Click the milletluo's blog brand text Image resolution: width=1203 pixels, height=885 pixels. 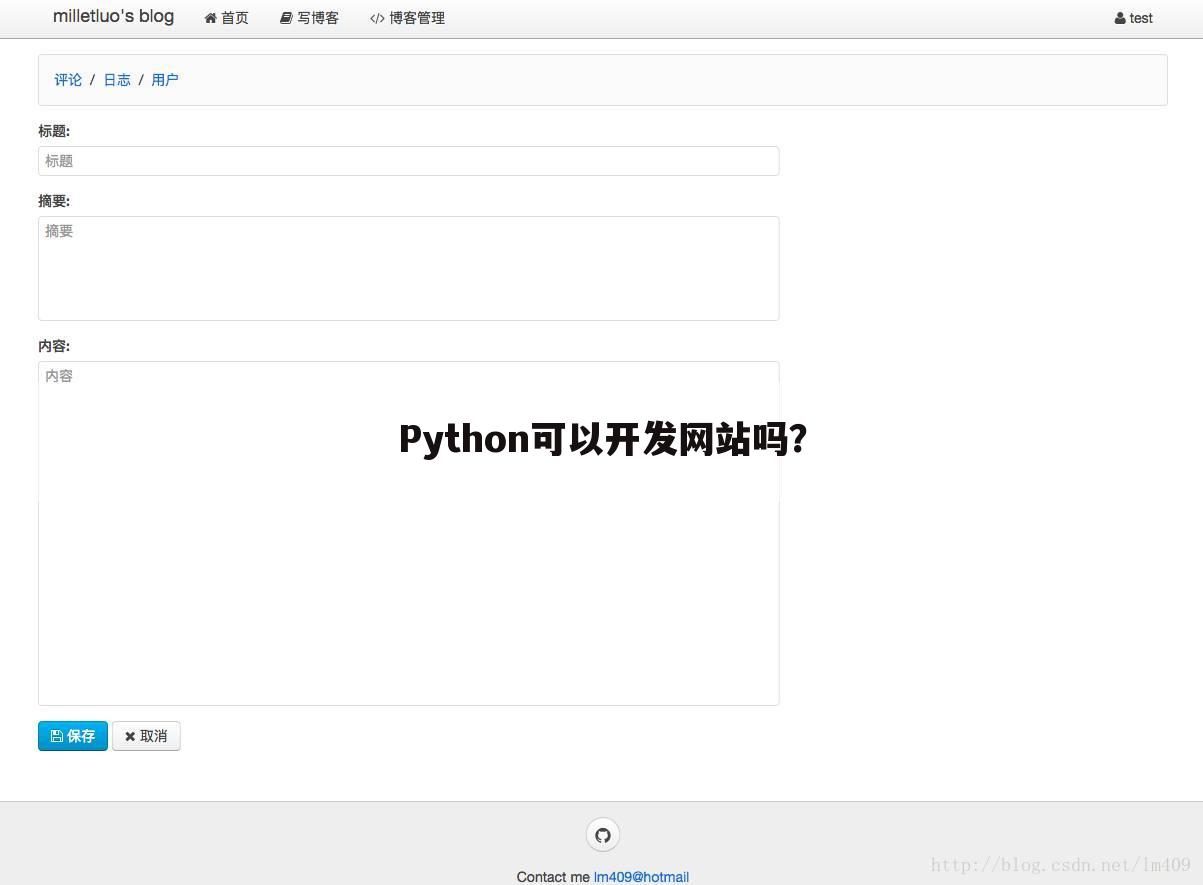(x=113, y=16)
